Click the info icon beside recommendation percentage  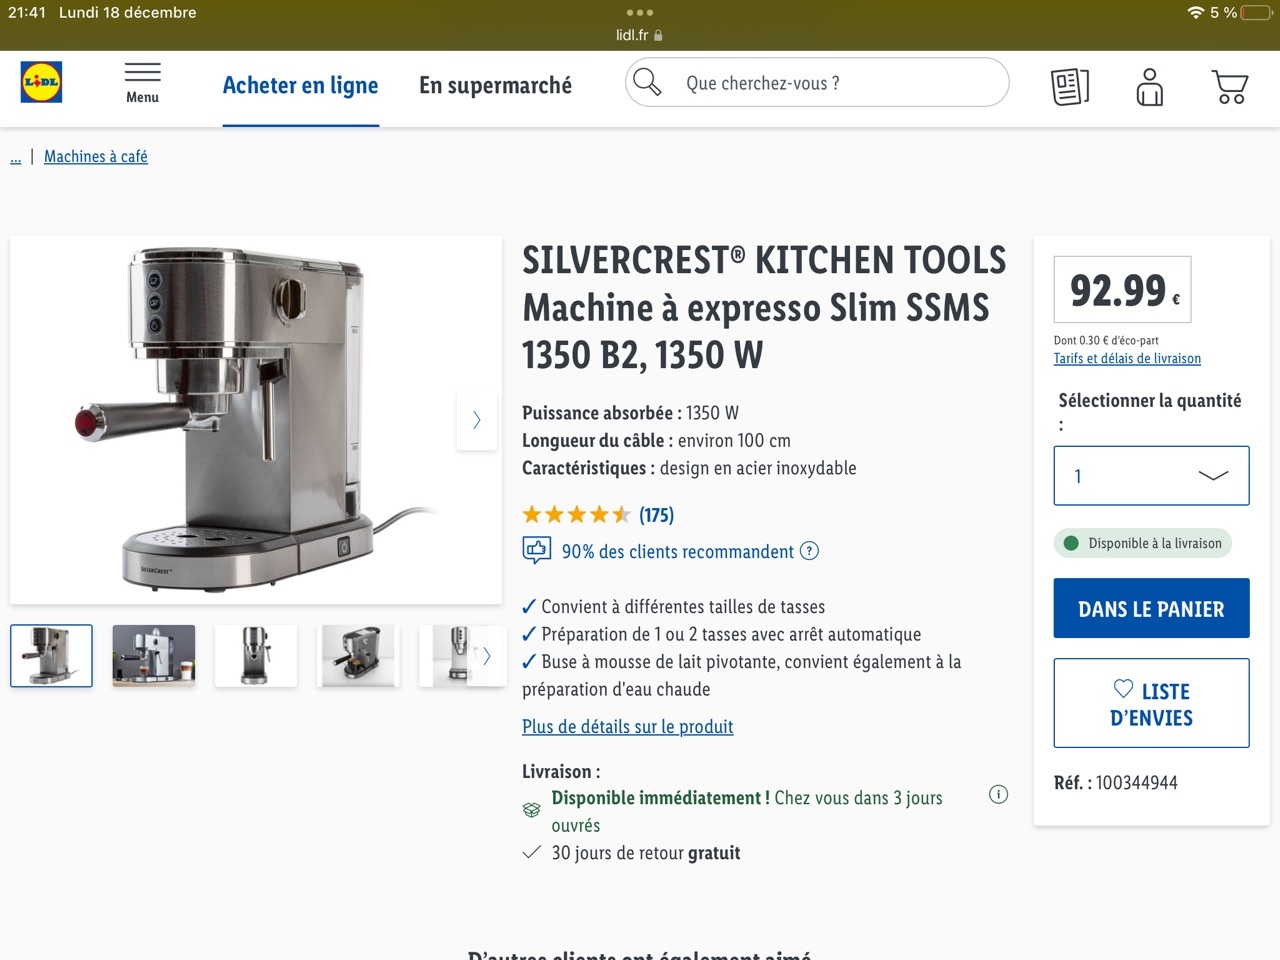[810, 551]
